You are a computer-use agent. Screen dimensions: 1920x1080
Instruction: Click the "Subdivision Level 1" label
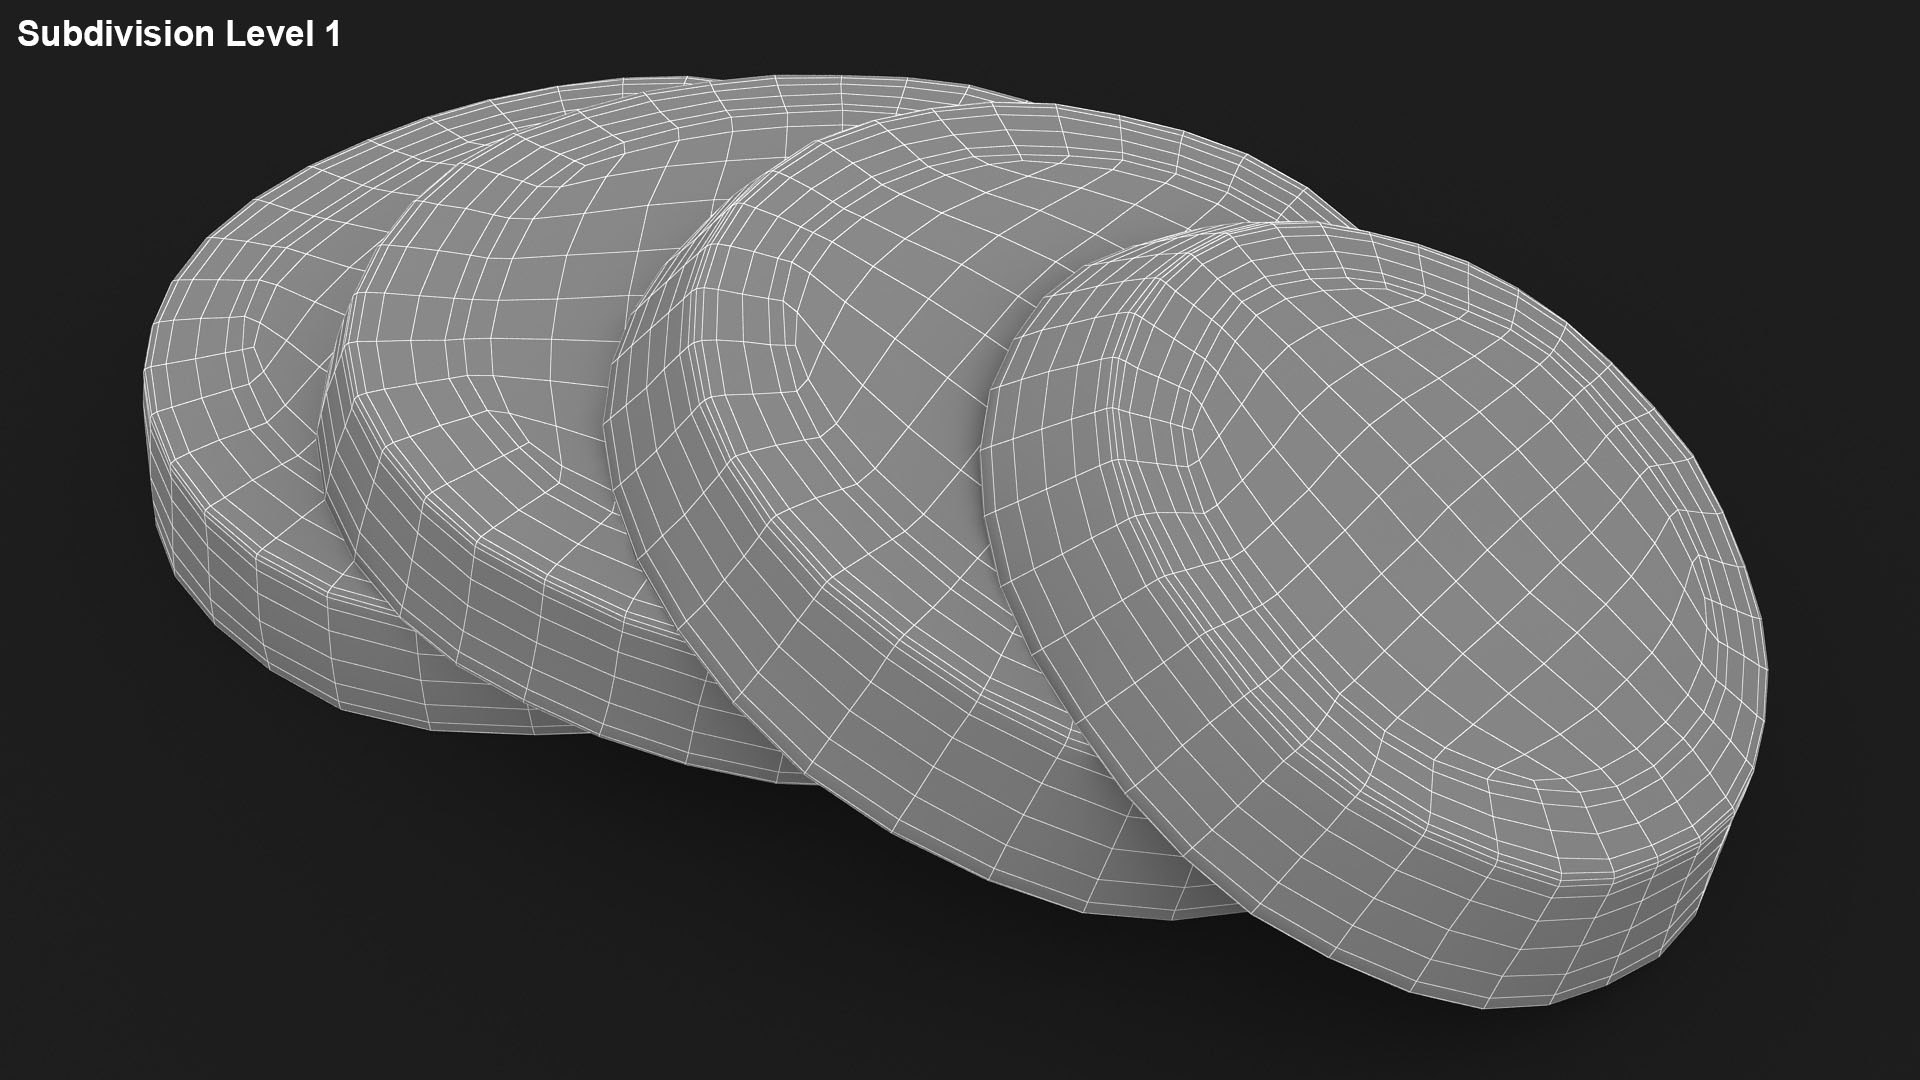pyautogui.click(x=180, y=34)
